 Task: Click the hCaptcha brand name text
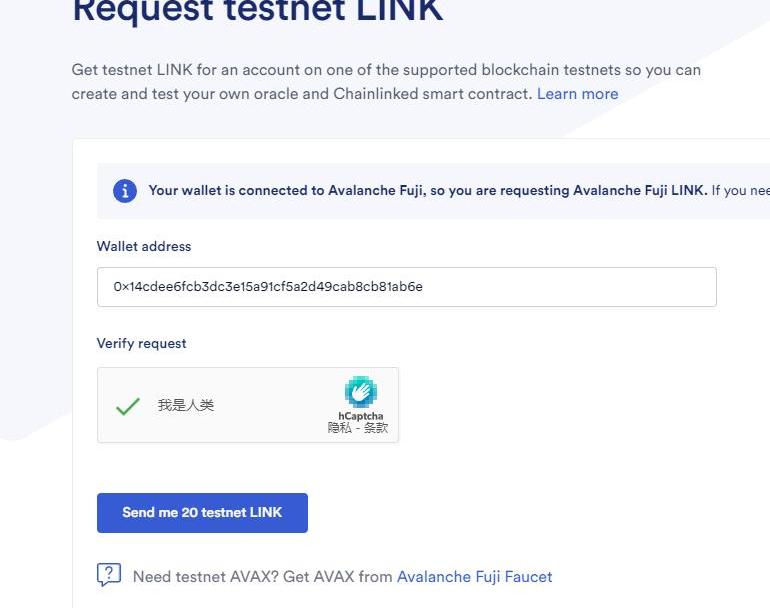click(x=360, y=416)
